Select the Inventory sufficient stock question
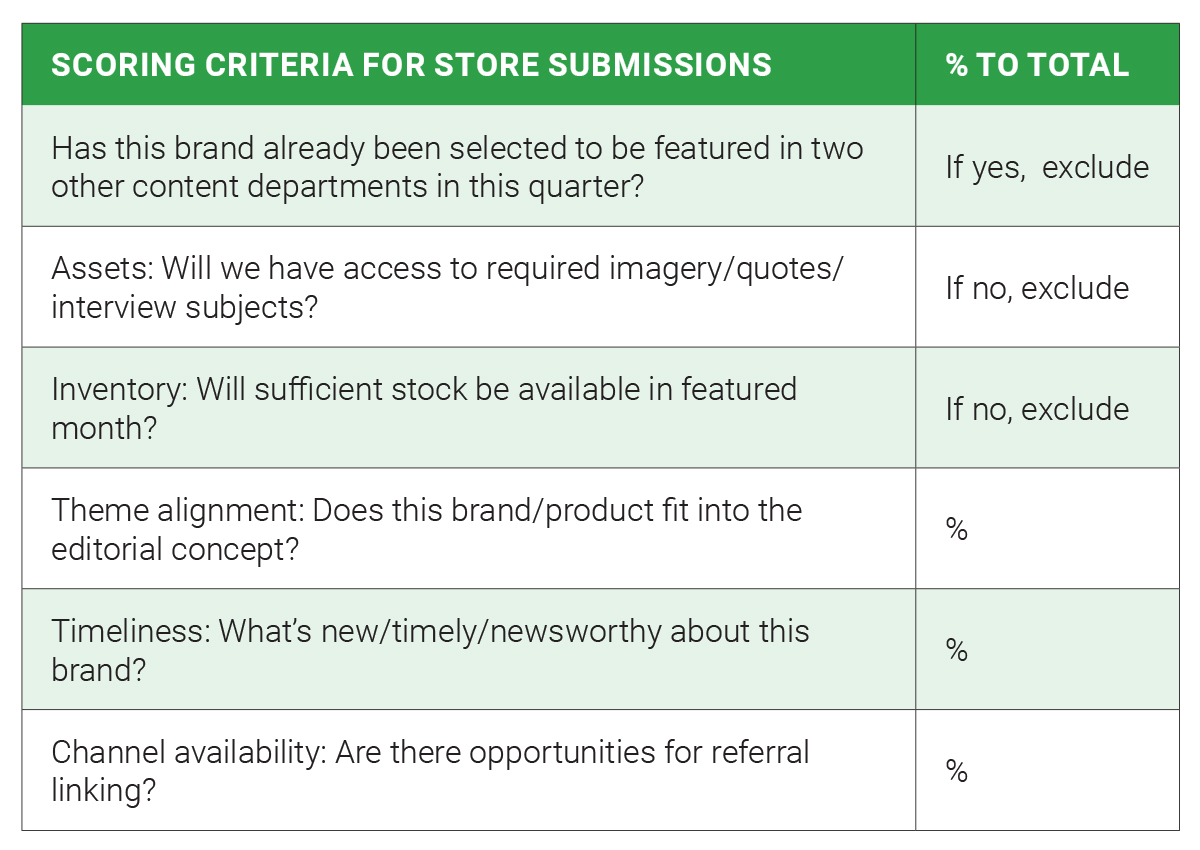 [x=468, y=408]
